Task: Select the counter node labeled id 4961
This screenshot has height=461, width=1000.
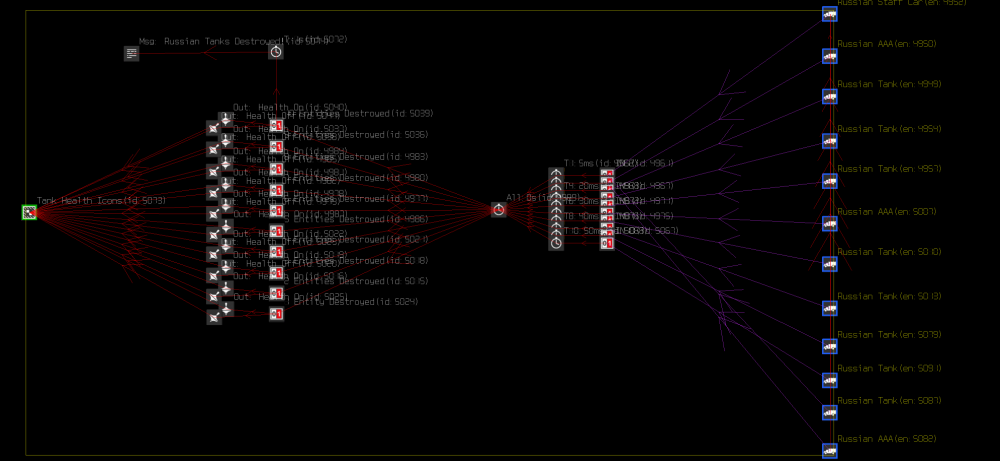Action: coord(607,173)
